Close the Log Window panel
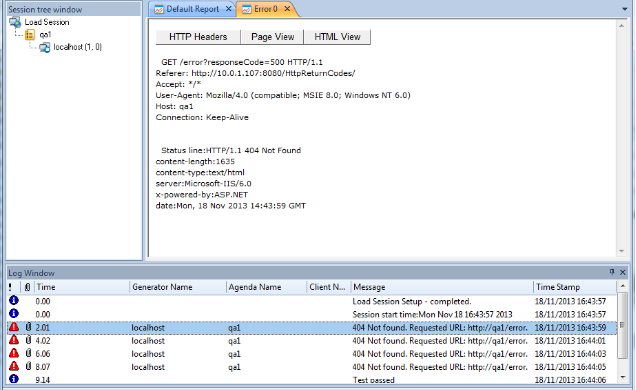The width and height of the screenshot is (636, 390). click(x=623, y=272)
